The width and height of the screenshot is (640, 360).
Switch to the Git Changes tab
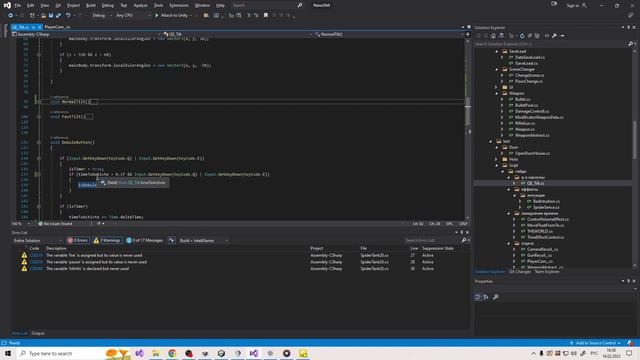[520, 271]
